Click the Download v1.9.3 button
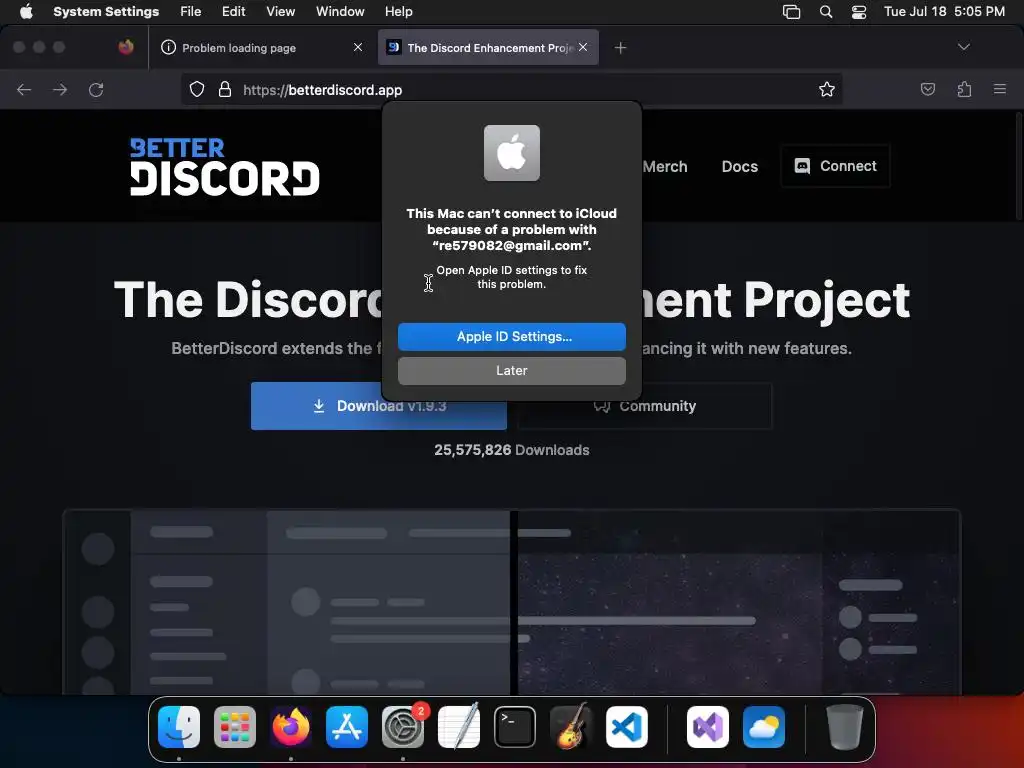1024x768 pixels. tap(379, 406)
